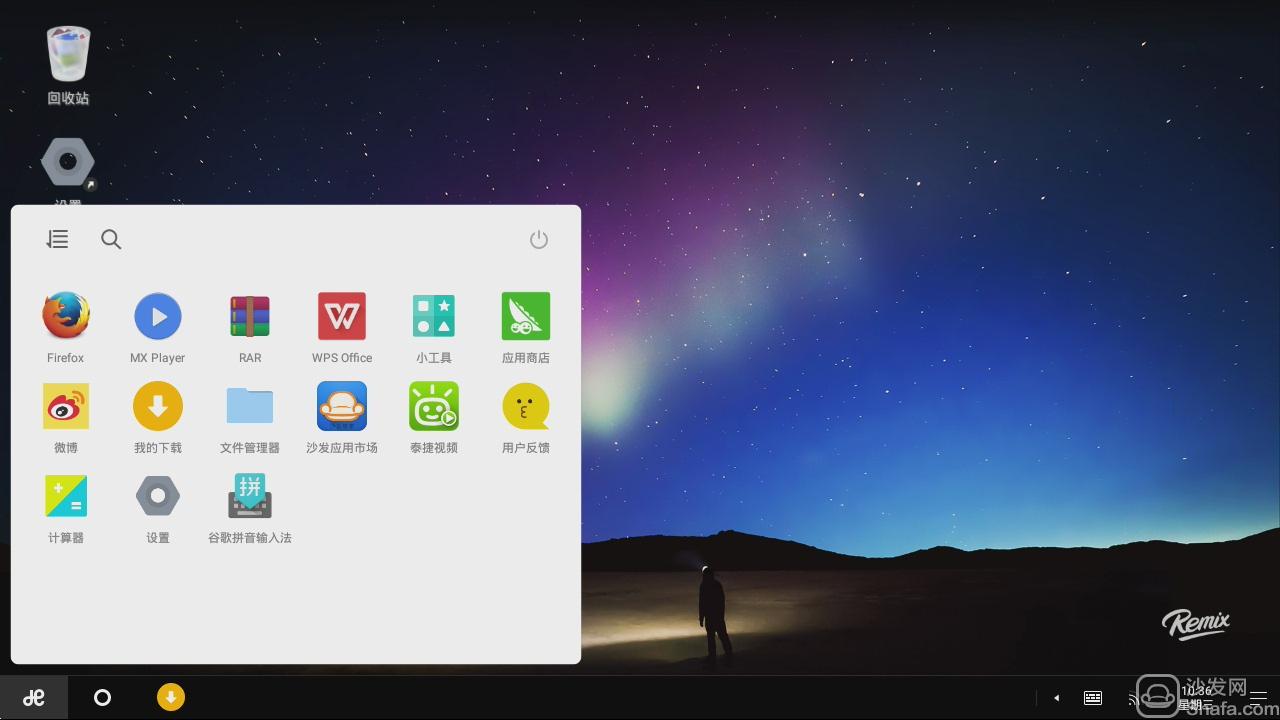Open 谷歌拼音输入法 input method
This screenshot has width=1280, height=720.
(x=250, y=497)
